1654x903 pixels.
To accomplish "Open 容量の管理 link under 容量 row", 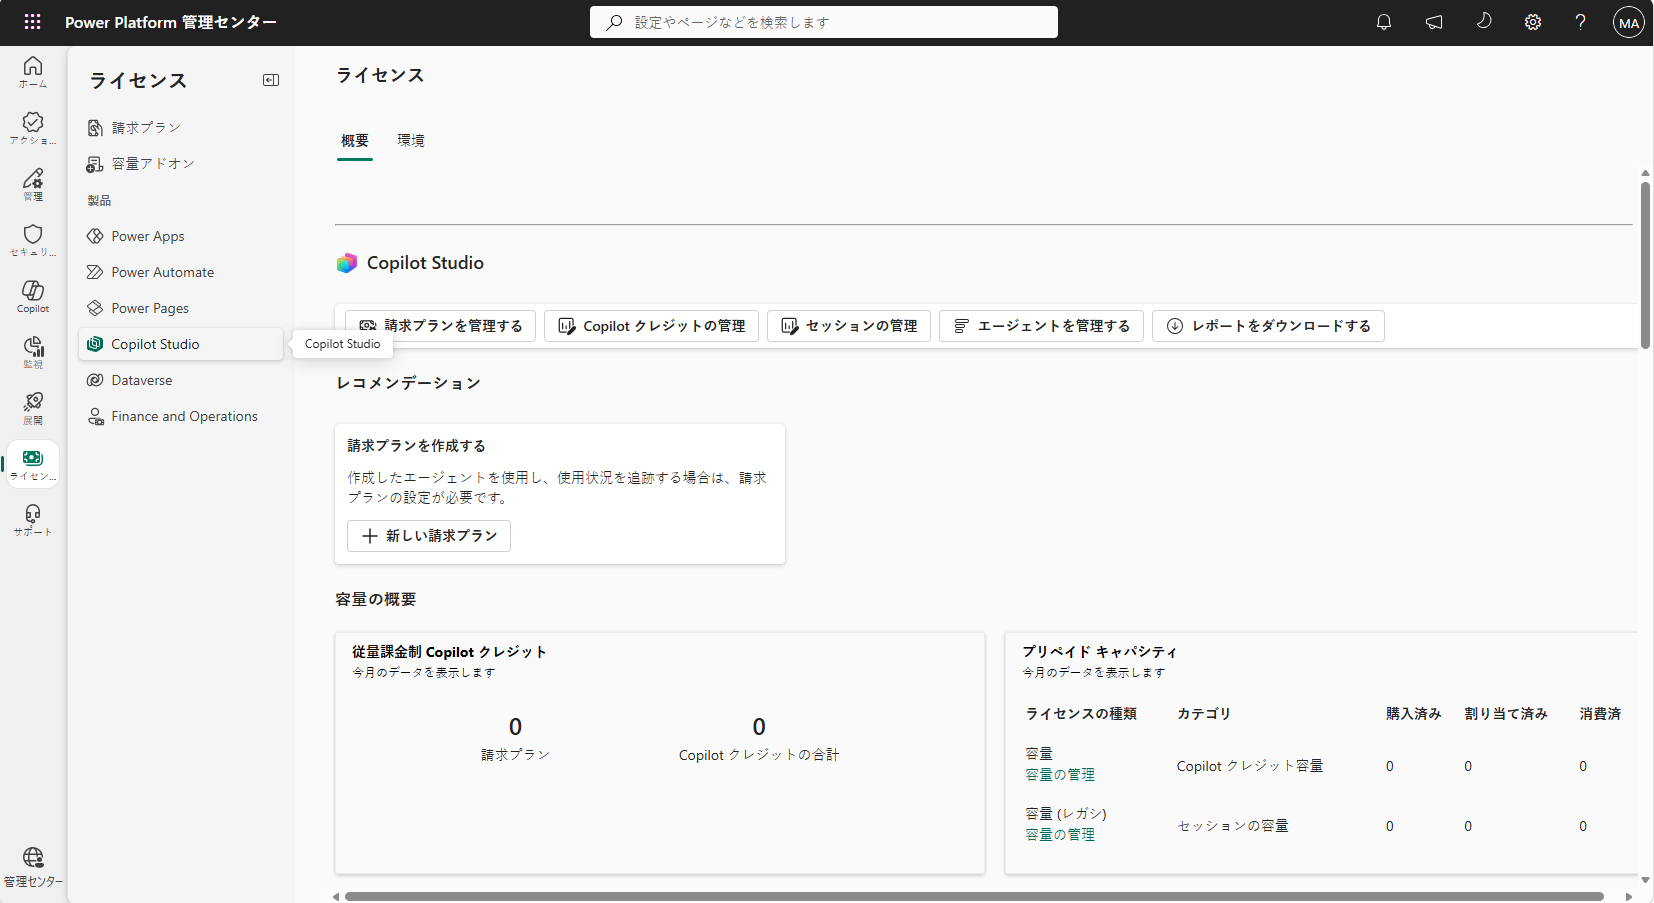I will point(1060,775).
